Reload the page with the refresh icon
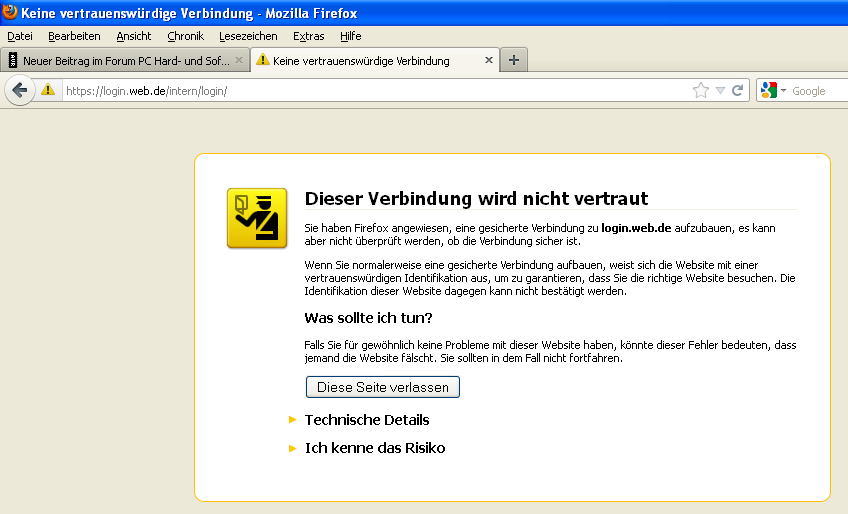This screenshot has height=514, width=848. pyautogui.click(x=737, y=90)
